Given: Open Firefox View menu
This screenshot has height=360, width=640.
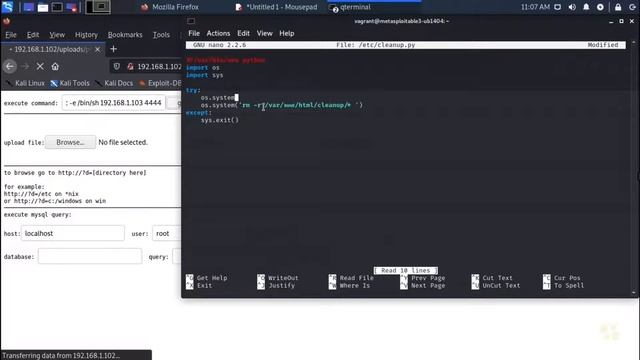Looking at the screenshot, I should (57, 35).
